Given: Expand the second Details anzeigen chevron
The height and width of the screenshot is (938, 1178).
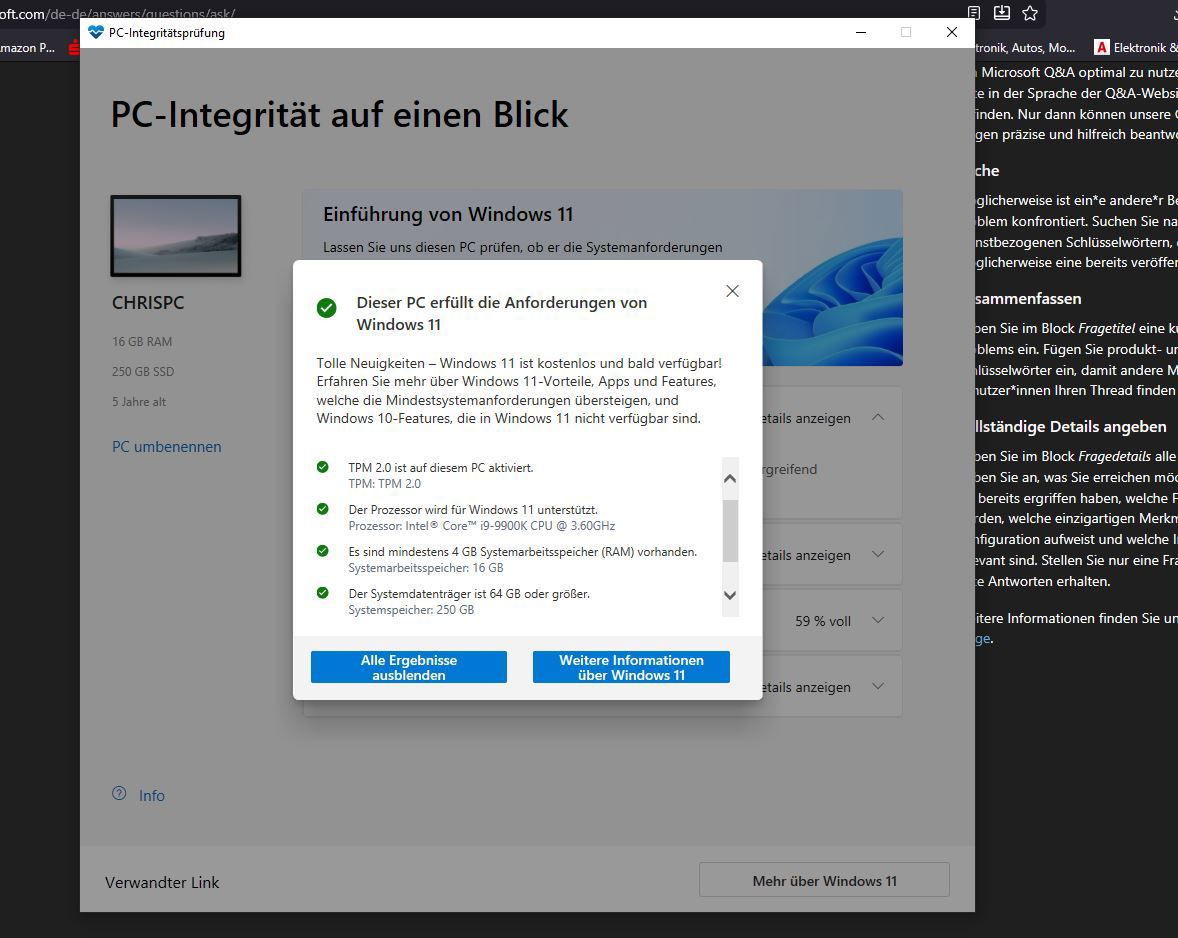Looking at the screenshot, I should click(x=877, y=554).
